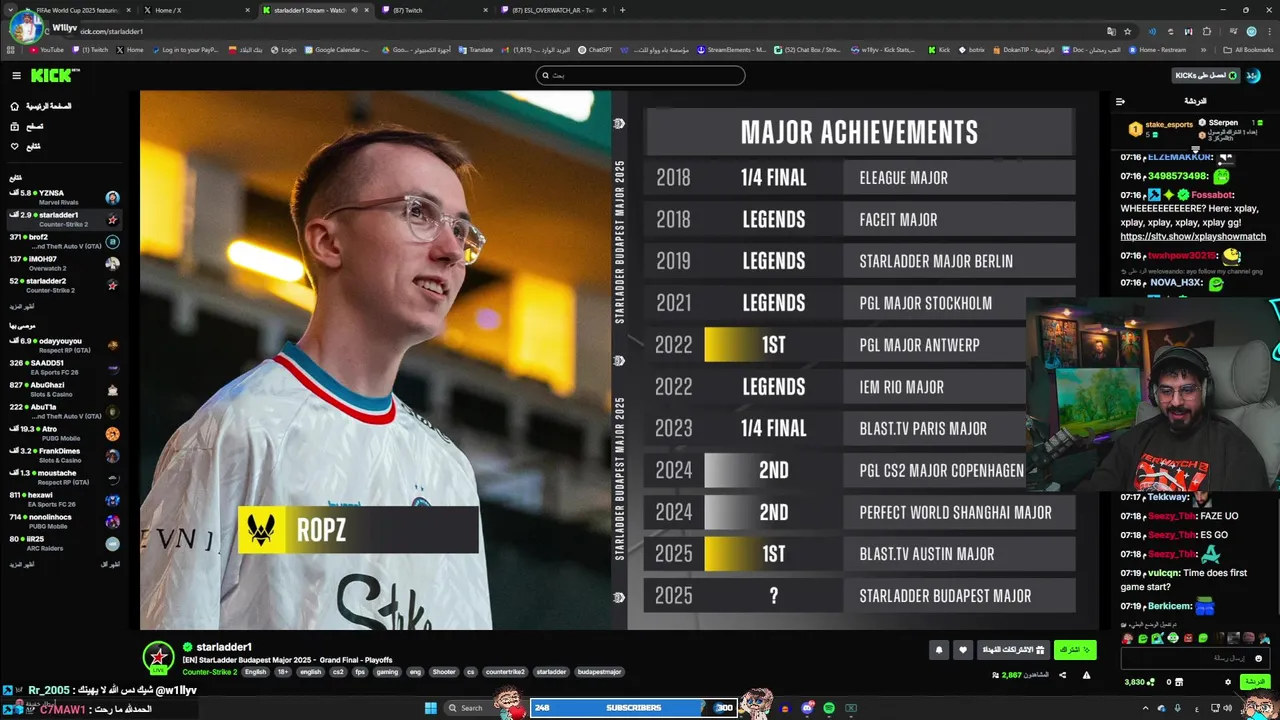Click the Windows Start button
1280x720 pixels.
pyautogui.click(x=431, y=708)
